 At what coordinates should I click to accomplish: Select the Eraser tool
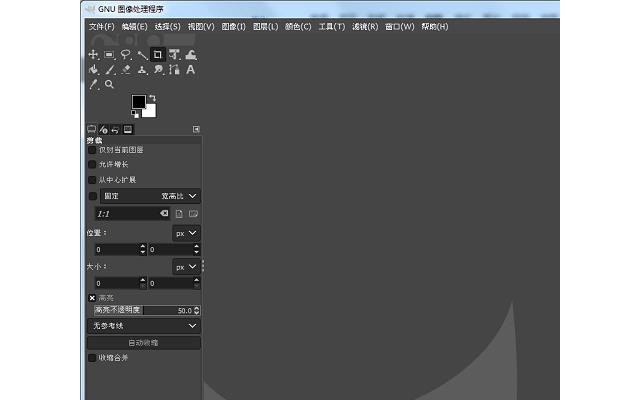pos(126,70)
